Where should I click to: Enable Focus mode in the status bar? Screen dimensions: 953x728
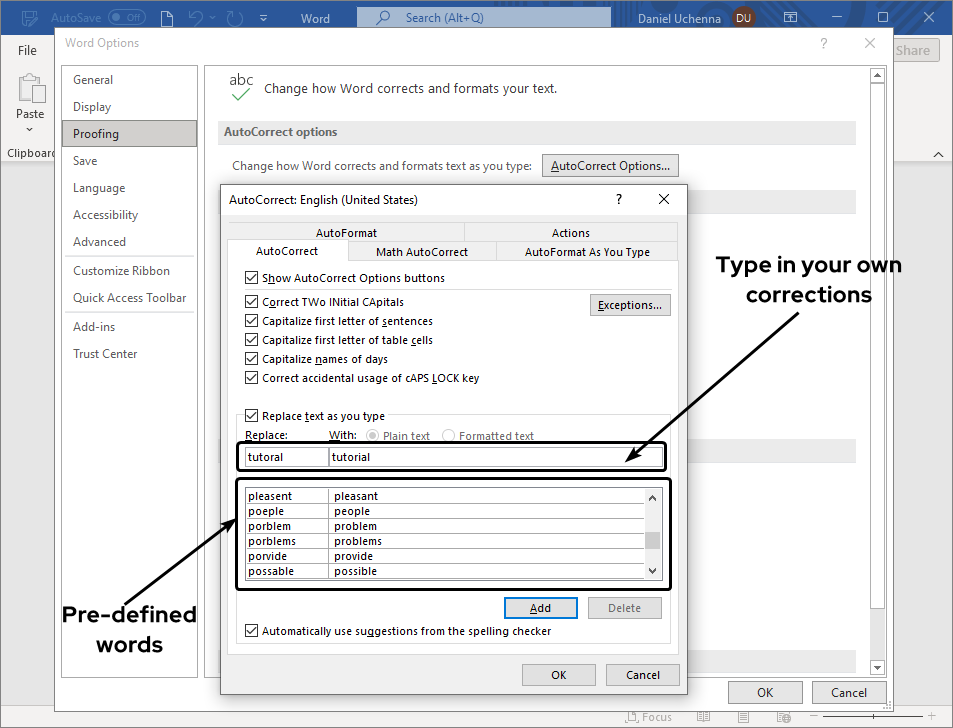point(649,717)
